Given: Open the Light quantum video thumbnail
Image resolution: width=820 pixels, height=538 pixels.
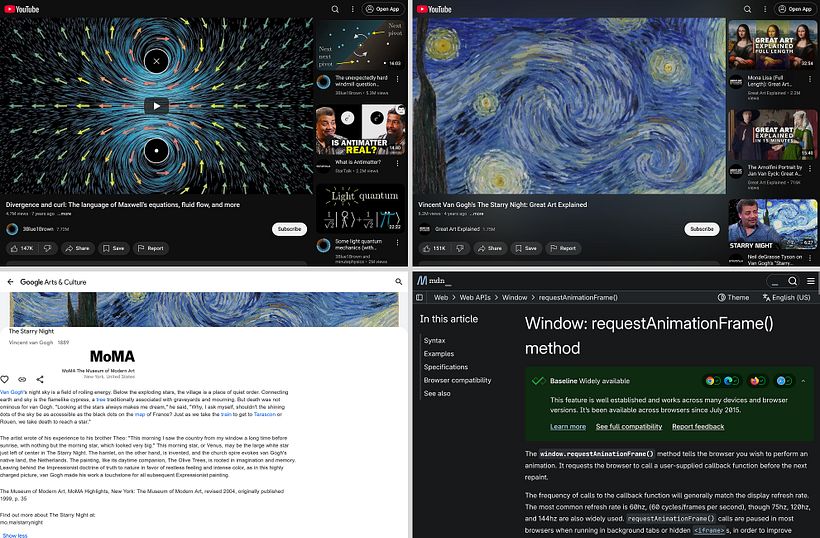Looking at the screenshot, I should pos(360,209).
